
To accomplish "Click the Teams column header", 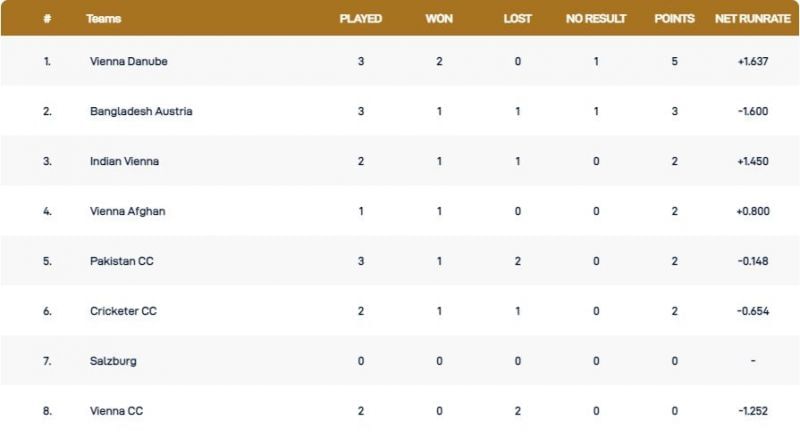I will 103,19.
